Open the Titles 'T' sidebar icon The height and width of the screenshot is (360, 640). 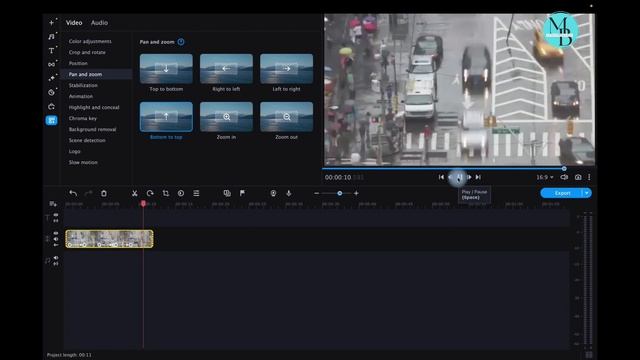pyautogui.click(x=51, y=51)
